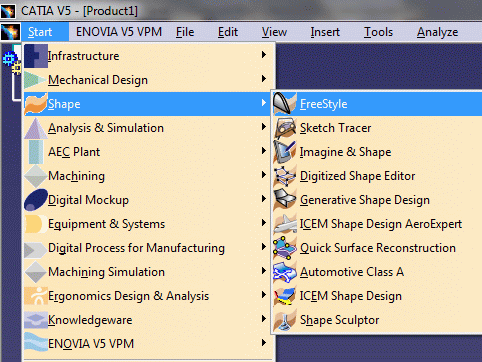Click the orange Shape category icon
This screenshot has height=362, width=482.
[x=36, y=104]
